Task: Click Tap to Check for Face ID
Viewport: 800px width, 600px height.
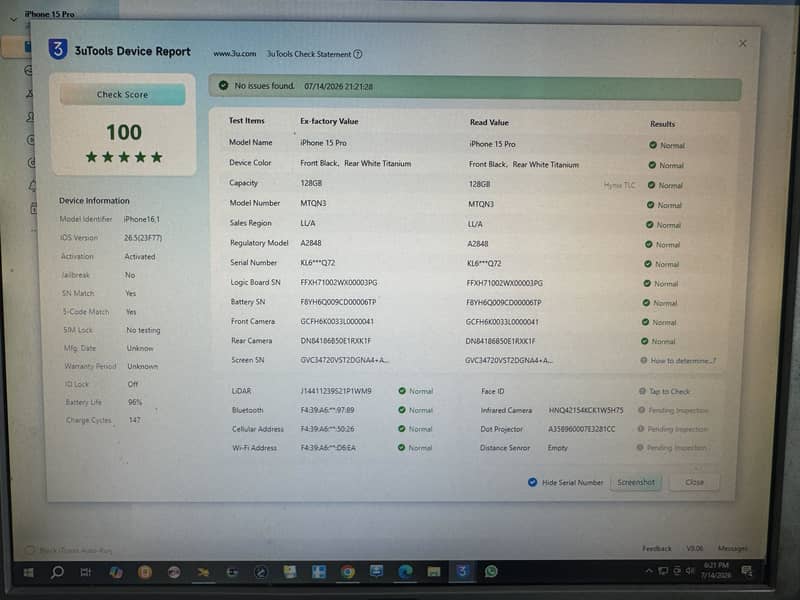Action: click(x=669, y=392)
